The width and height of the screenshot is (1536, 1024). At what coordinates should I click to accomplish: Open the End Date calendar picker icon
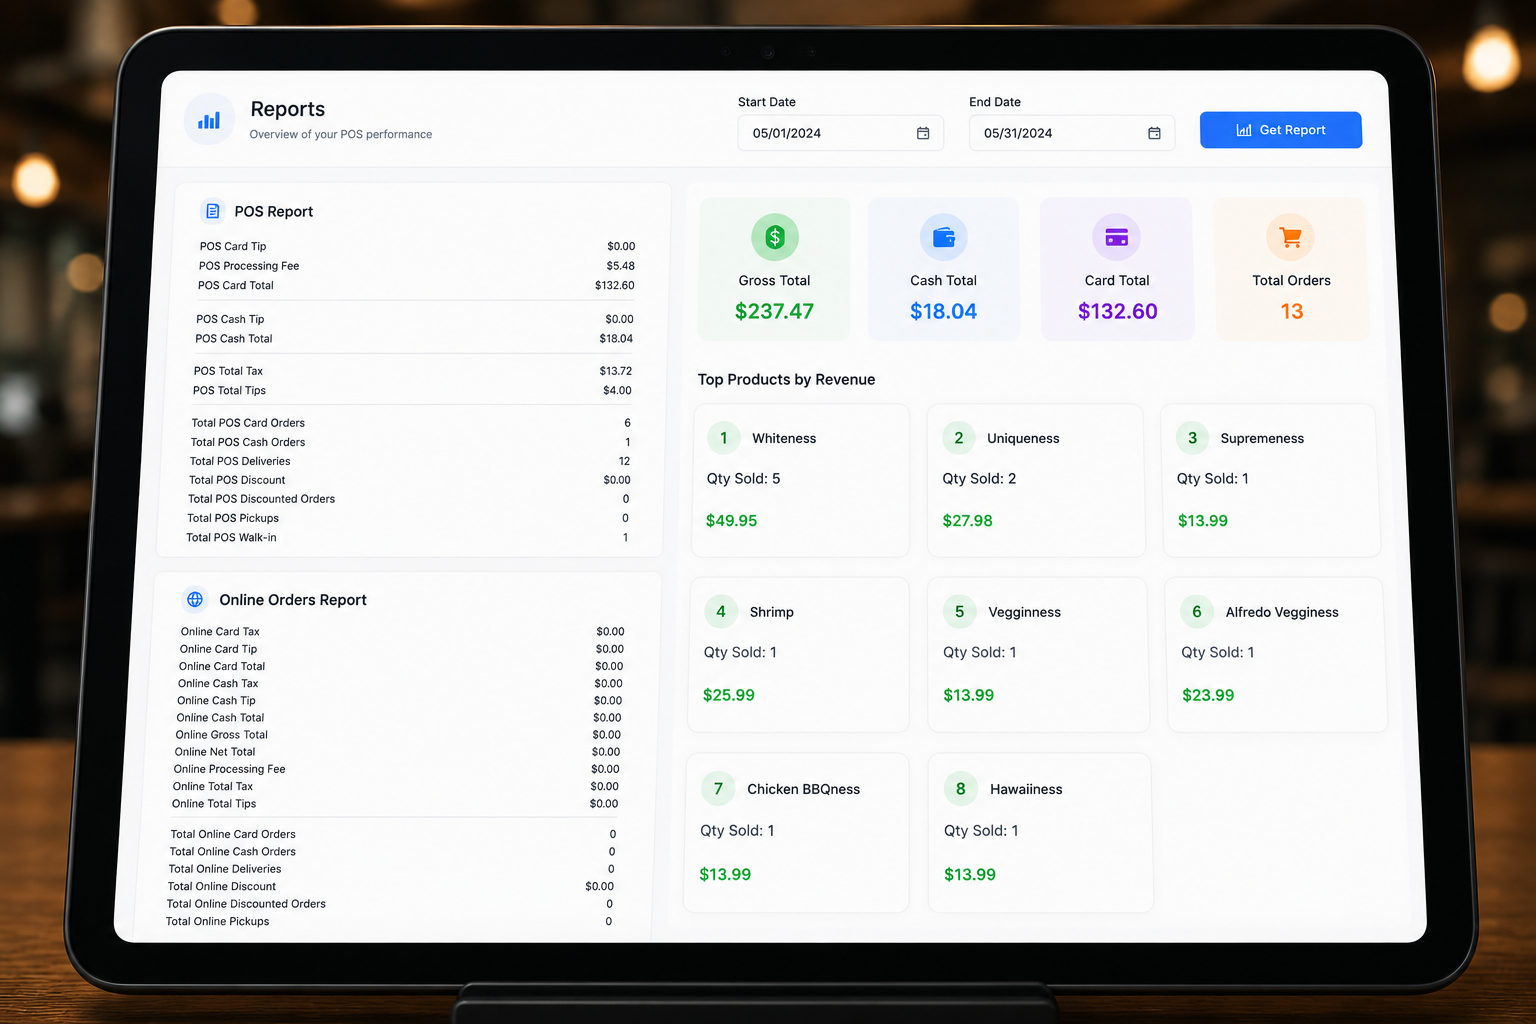tap(1154, 133)
